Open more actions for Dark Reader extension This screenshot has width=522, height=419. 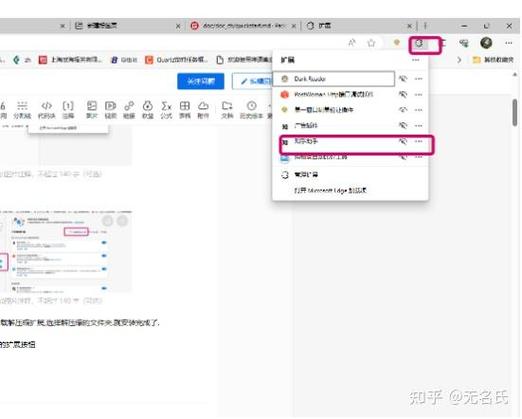pyautogui.click(x=418, y=79)
